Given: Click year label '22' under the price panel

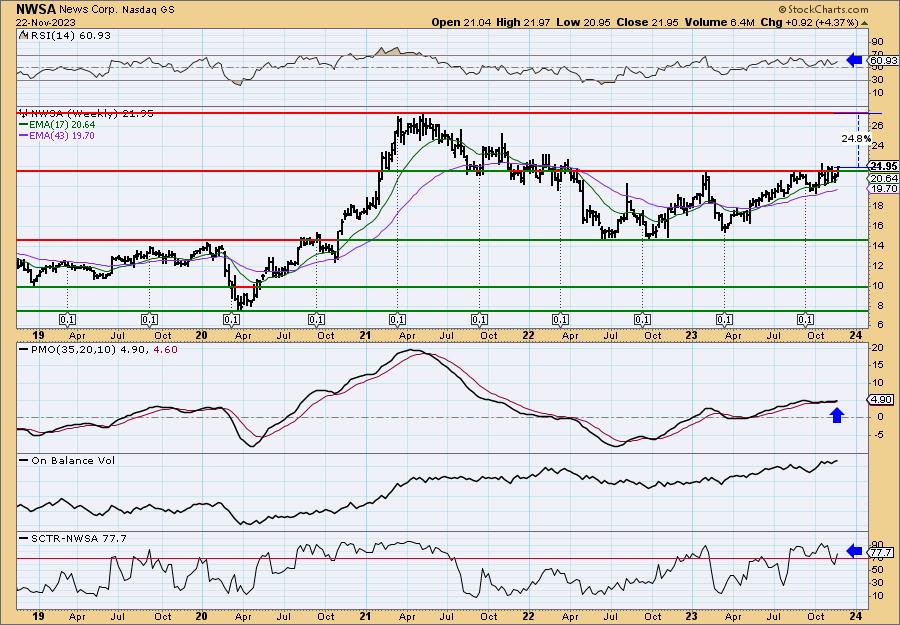Looking at the screenshot, I should tap(528, 335).
